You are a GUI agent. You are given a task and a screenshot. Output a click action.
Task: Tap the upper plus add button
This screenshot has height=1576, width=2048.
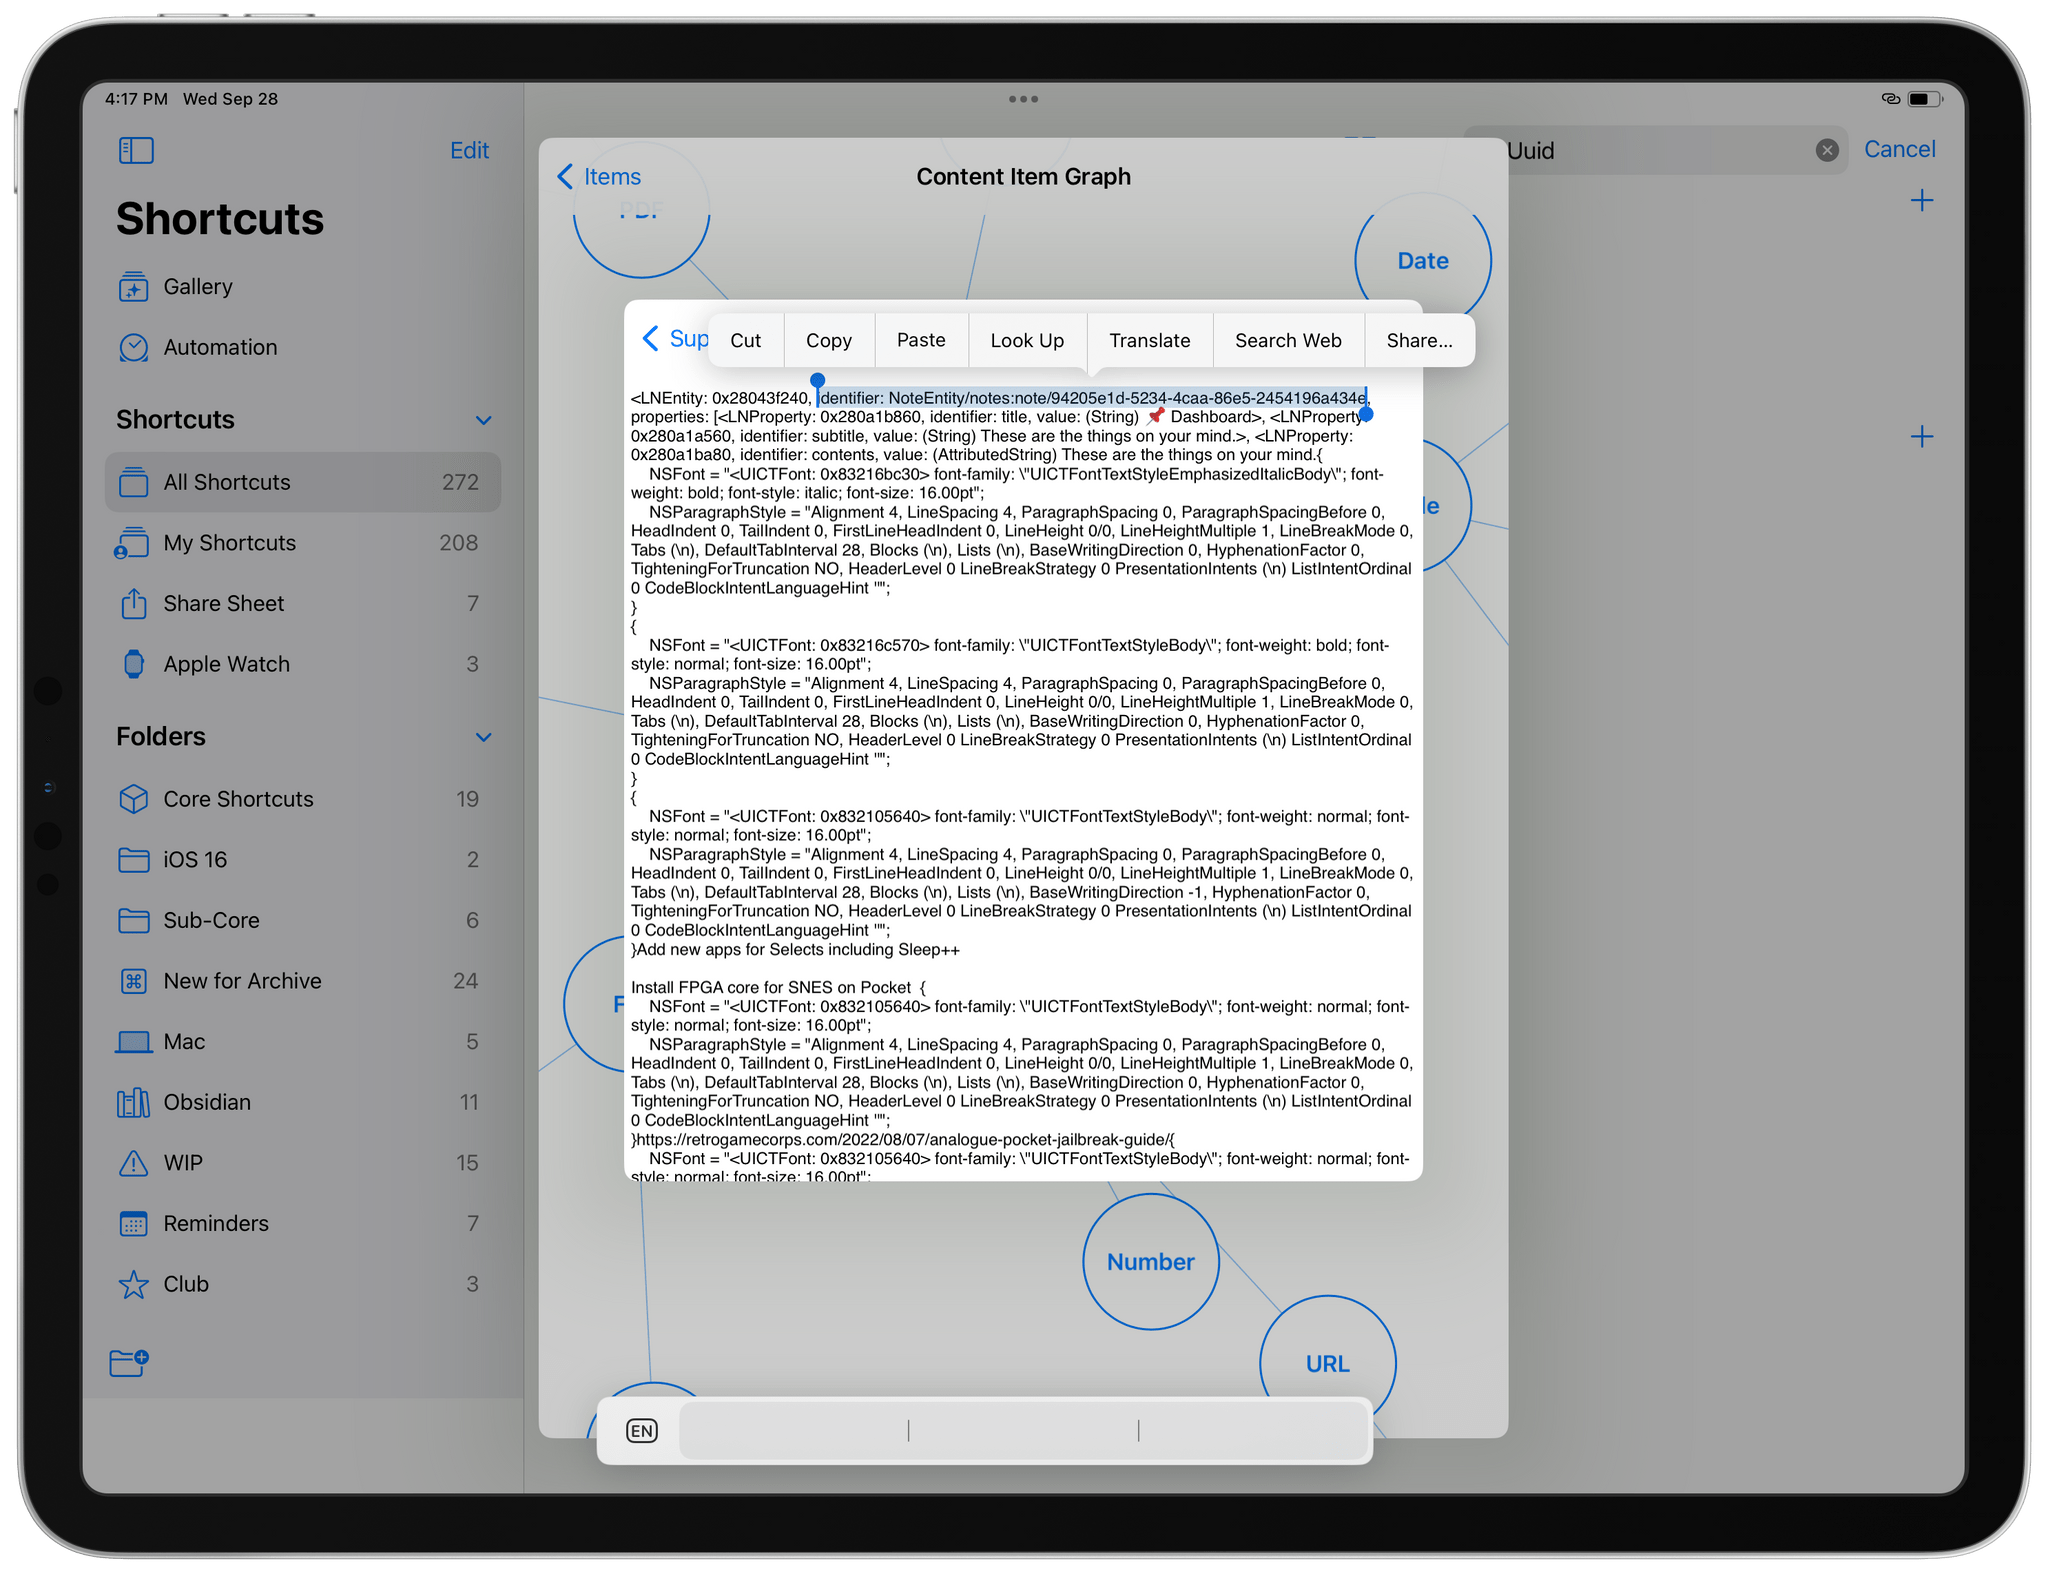click(1922, 201)
